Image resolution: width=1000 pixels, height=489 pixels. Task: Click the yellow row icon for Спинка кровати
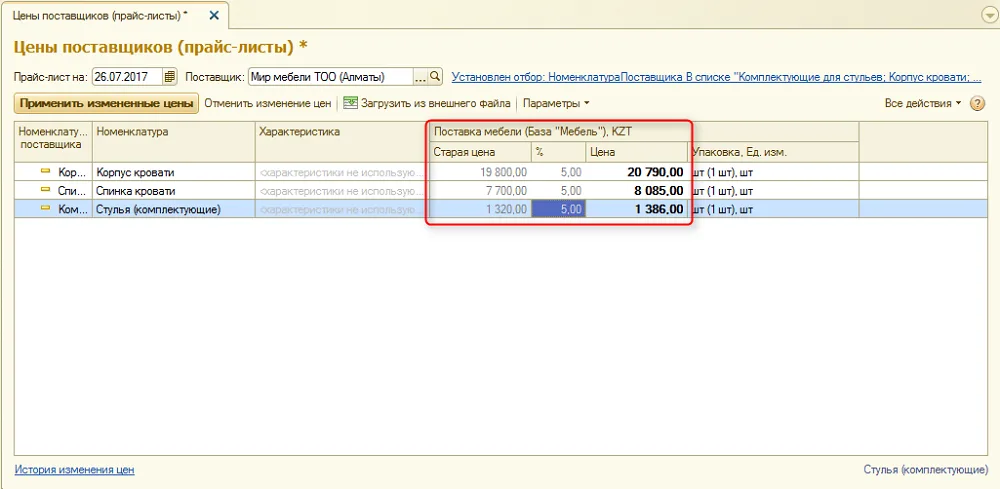tap(45, 190)
